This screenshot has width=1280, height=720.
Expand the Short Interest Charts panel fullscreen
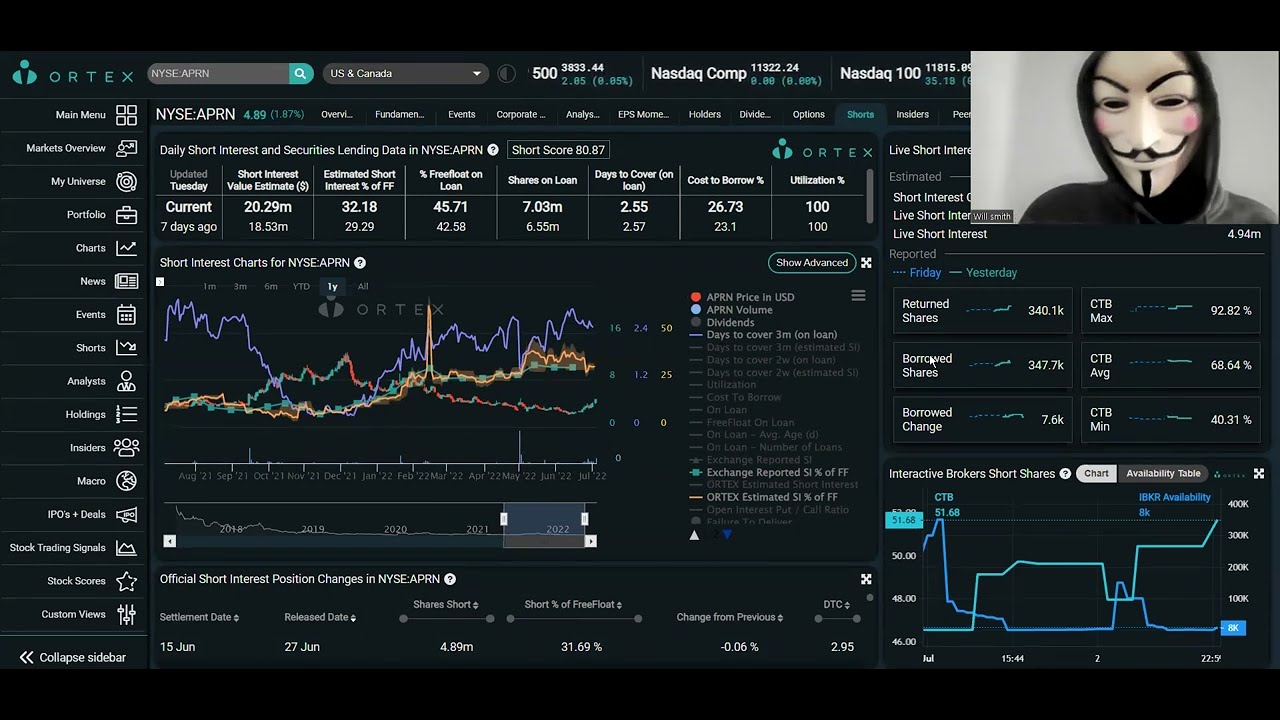866,263
